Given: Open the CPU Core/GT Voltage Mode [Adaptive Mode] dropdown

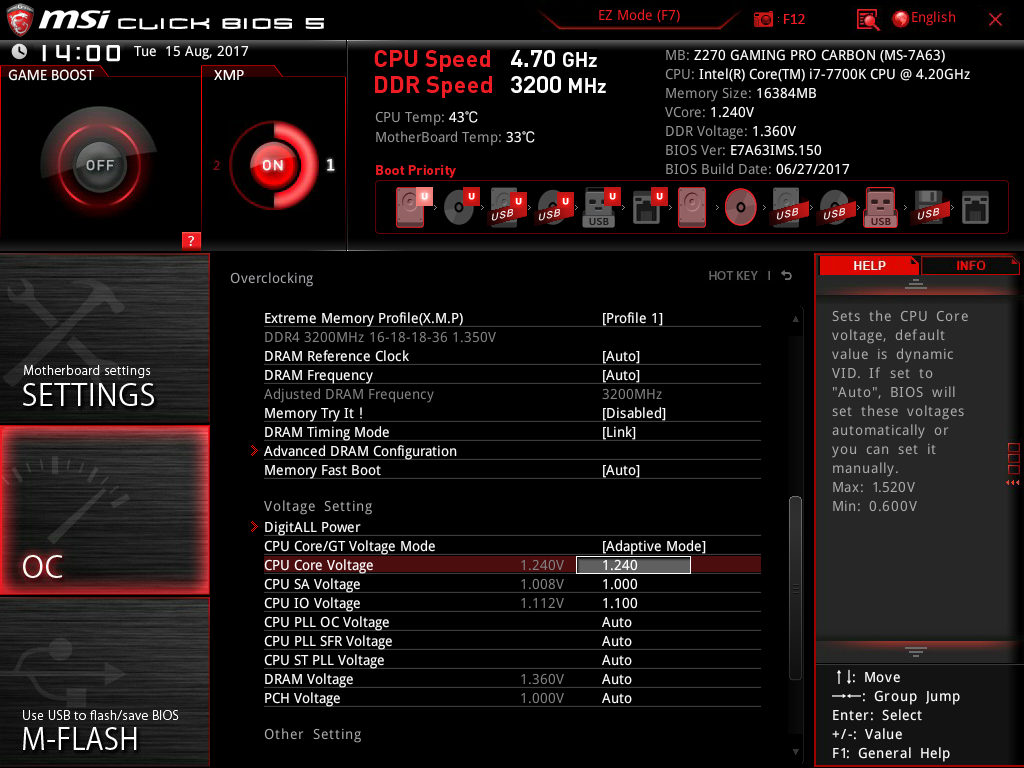Looking at the screenshot, I should [653, 546].
